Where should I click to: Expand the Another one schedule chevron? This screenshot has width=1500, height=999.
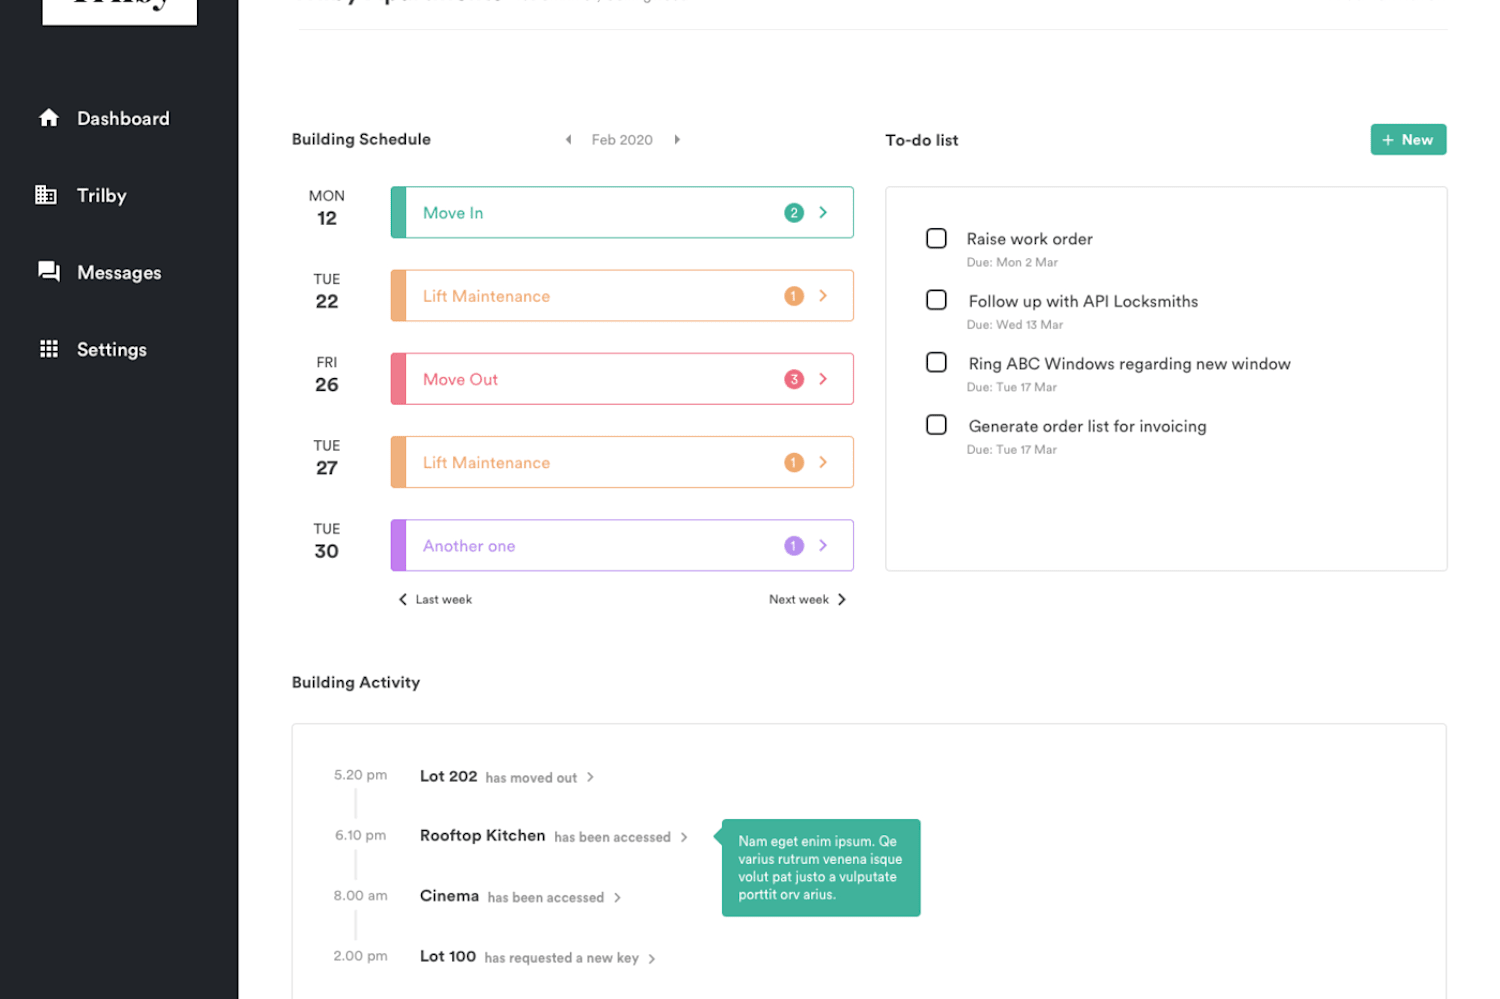tap(823, 546)
